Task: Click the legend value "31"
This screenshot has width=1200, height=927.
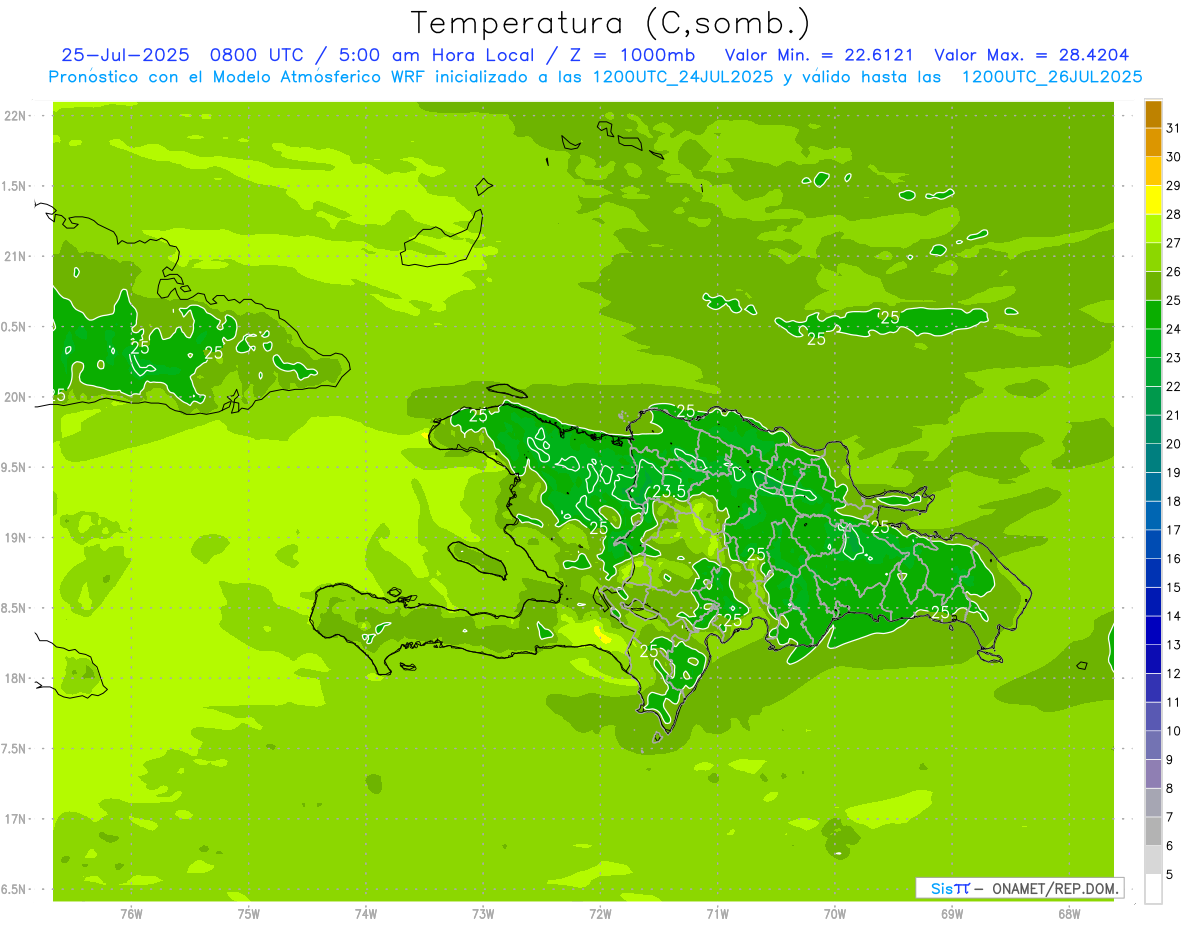Action: pyautogui.click(x=1173, y=128)
